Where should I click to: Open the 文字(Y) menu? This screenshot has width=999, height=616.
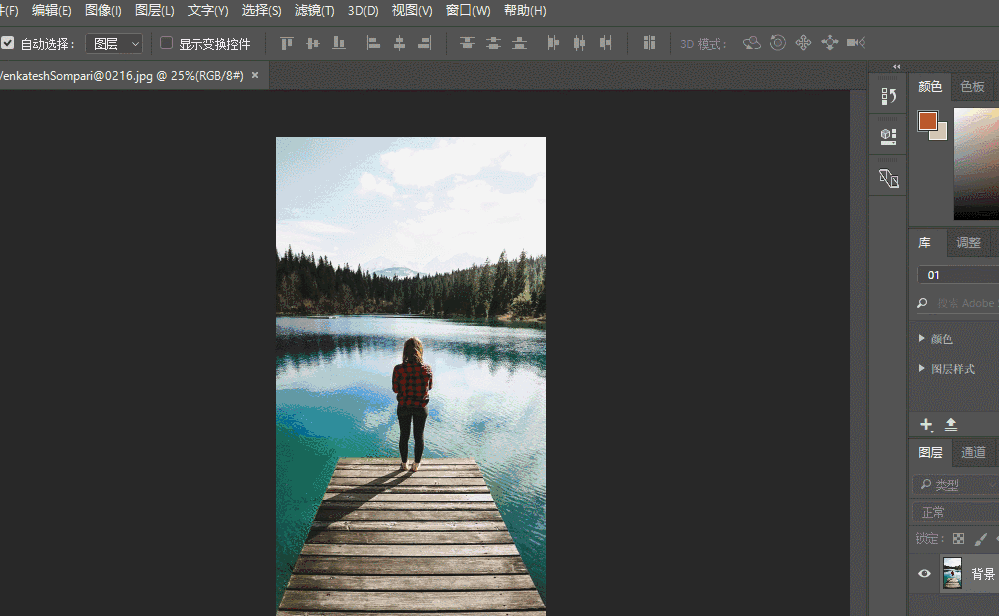(208, 11)
